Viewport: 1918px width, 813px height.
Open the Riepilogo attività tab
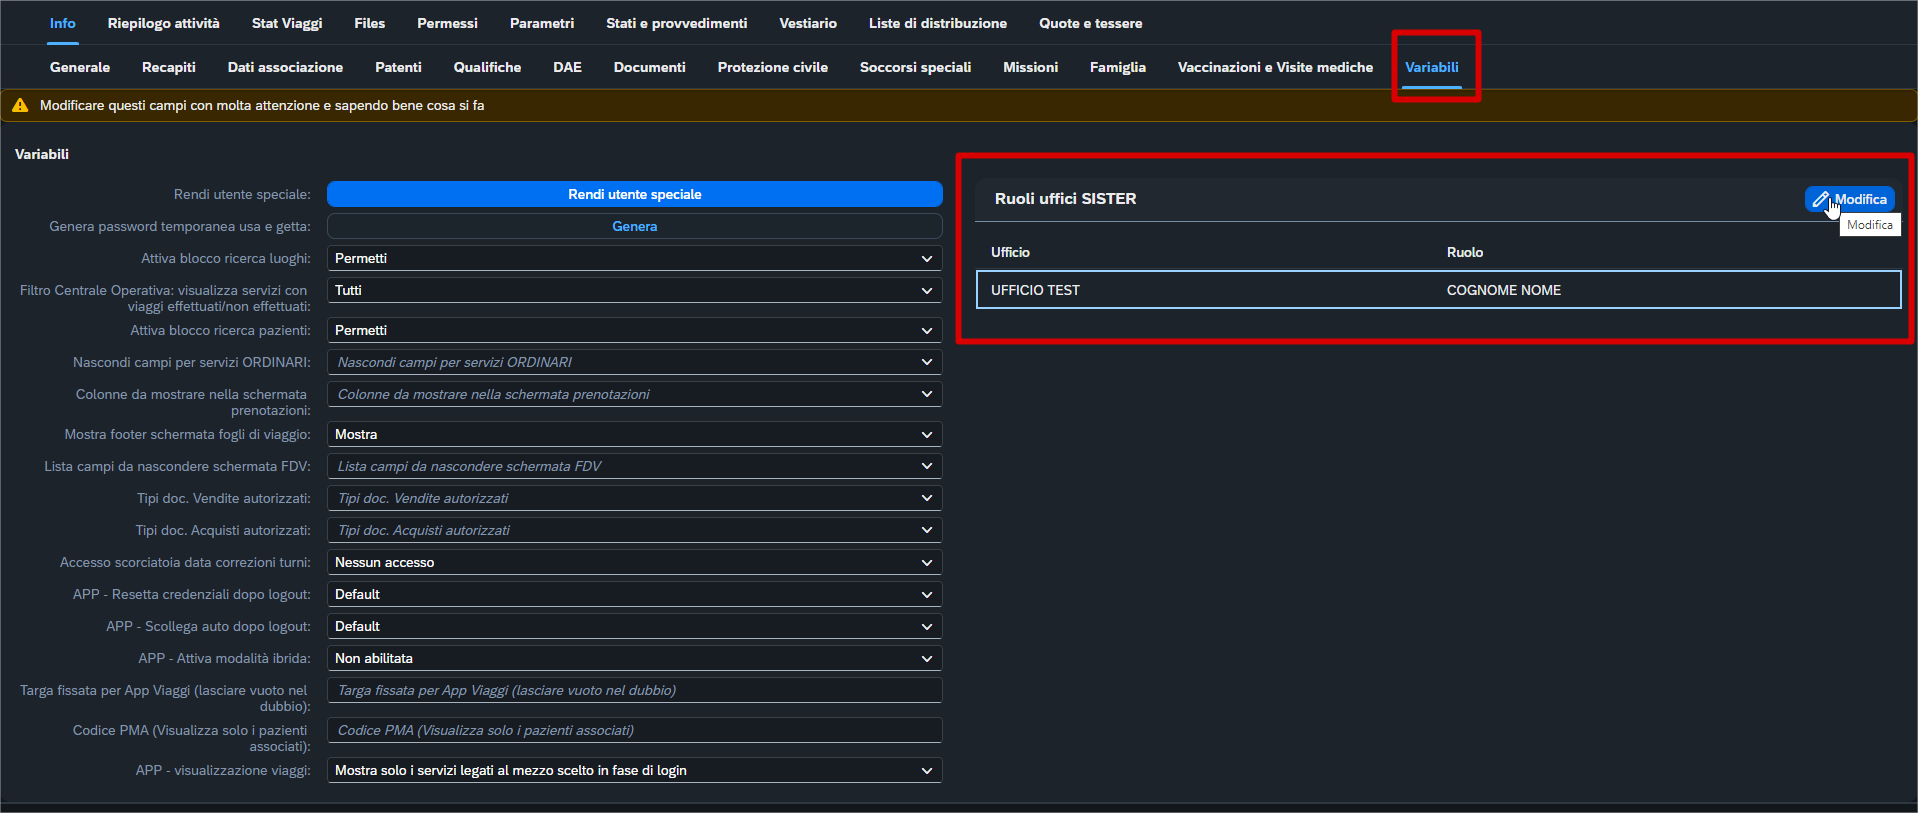163,23
